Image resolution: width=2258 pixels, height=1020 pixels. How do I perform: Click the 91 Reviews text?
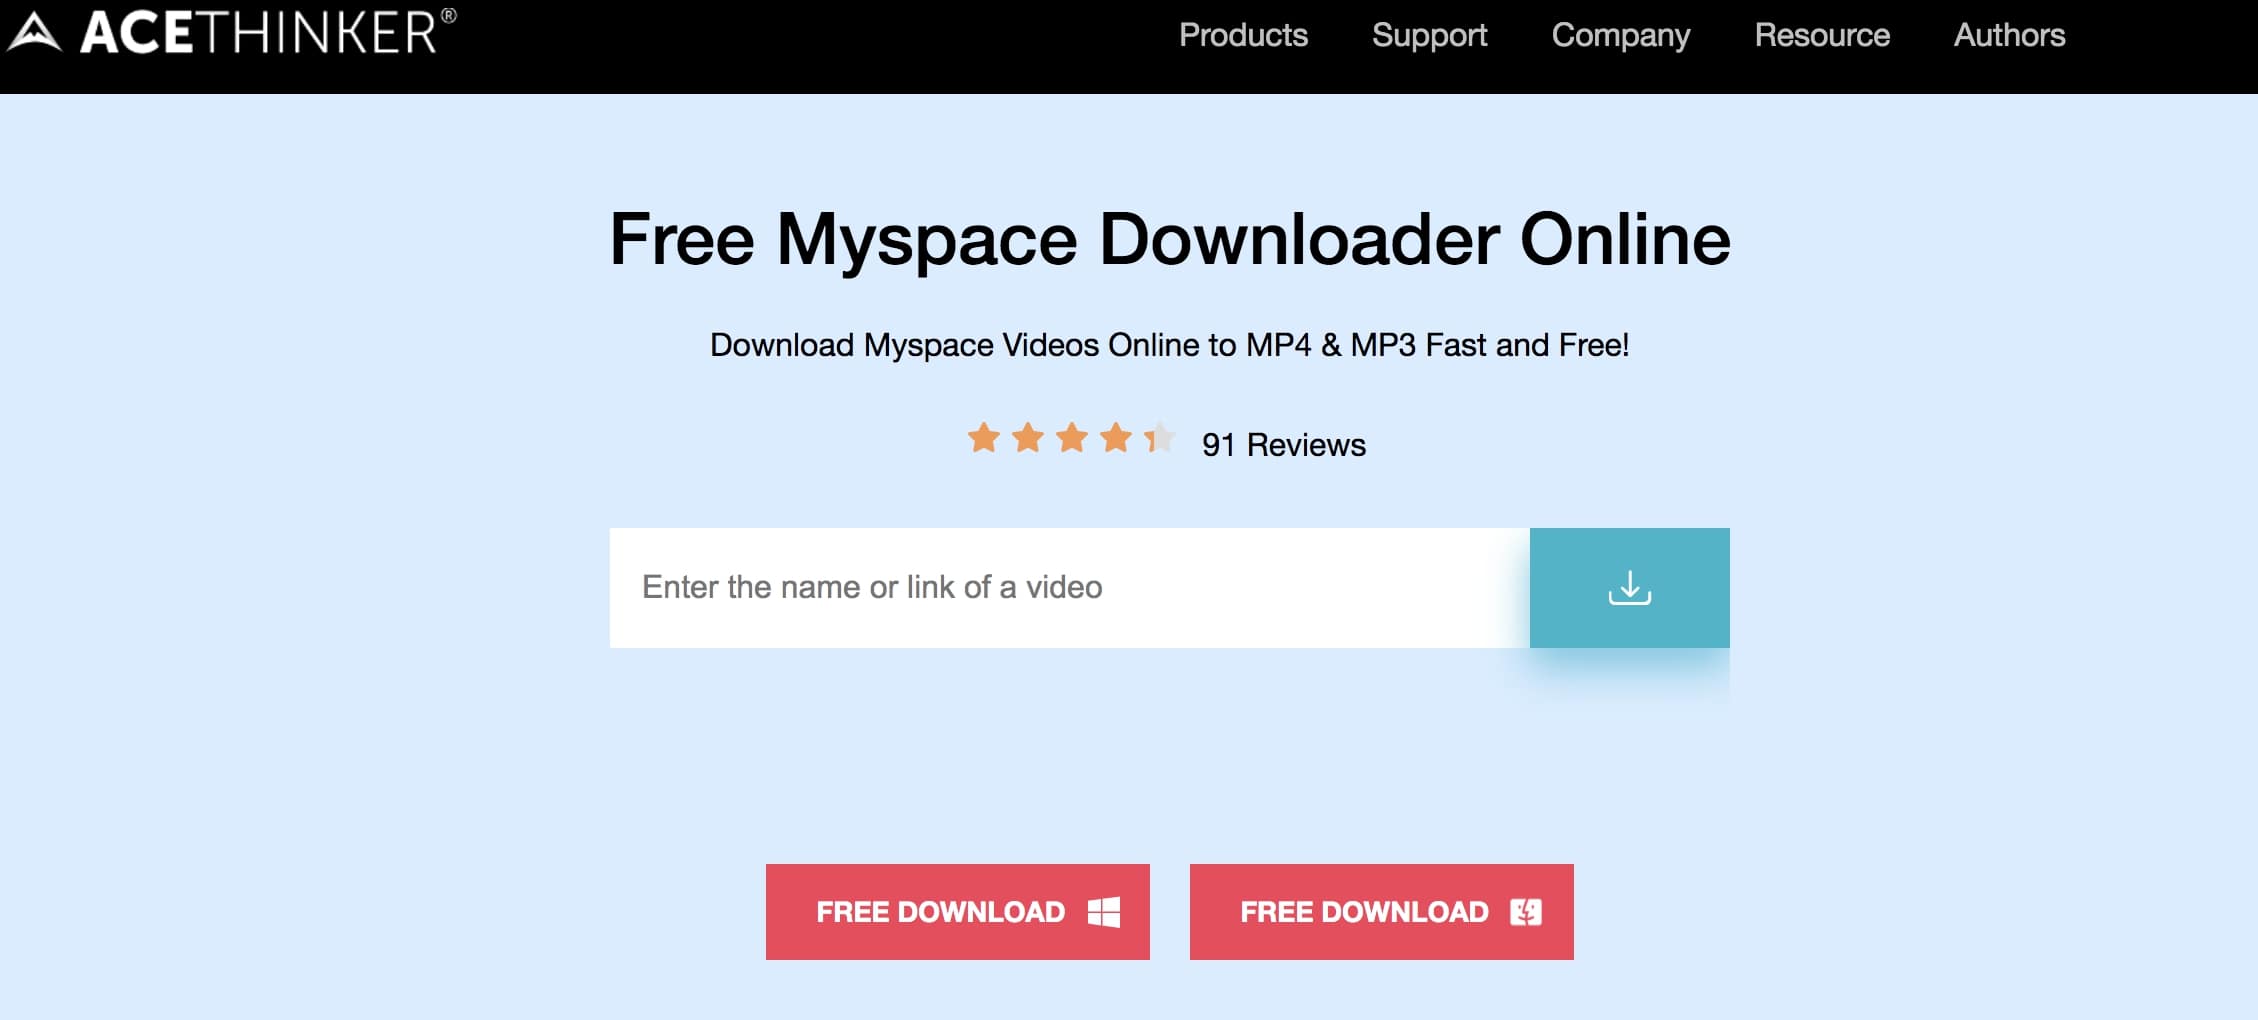coord(1284,445)
